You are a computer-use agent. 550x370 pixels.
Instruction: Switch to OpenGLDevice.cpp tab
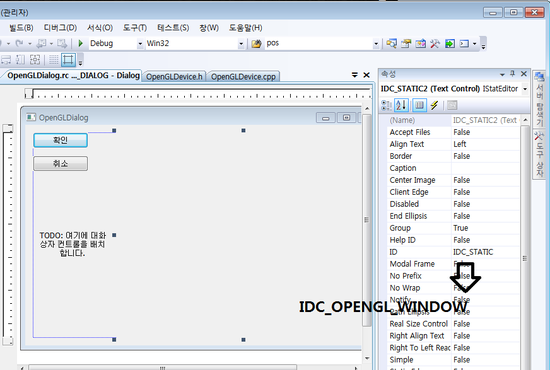pyautogui.click(x=243, y=76)
